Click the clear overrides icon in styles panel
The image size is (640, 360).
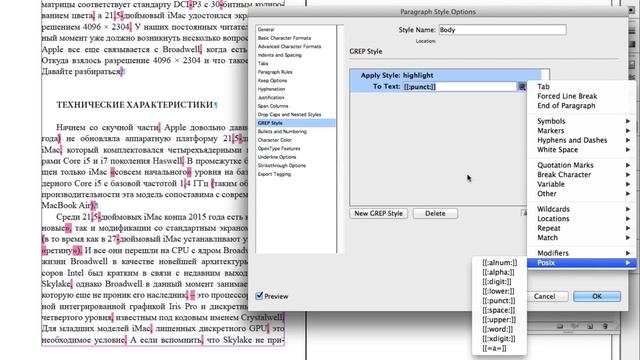[575, 326]
